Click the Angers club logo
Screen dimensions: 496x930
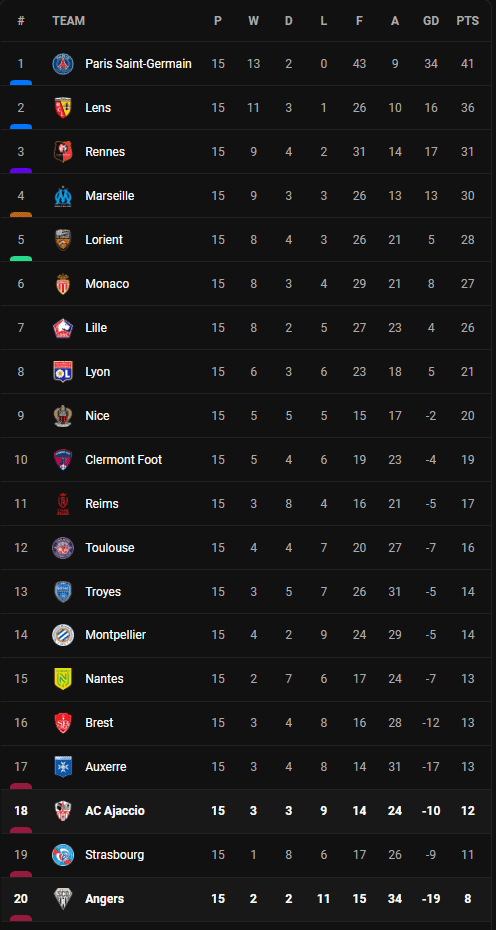(63, 899)
